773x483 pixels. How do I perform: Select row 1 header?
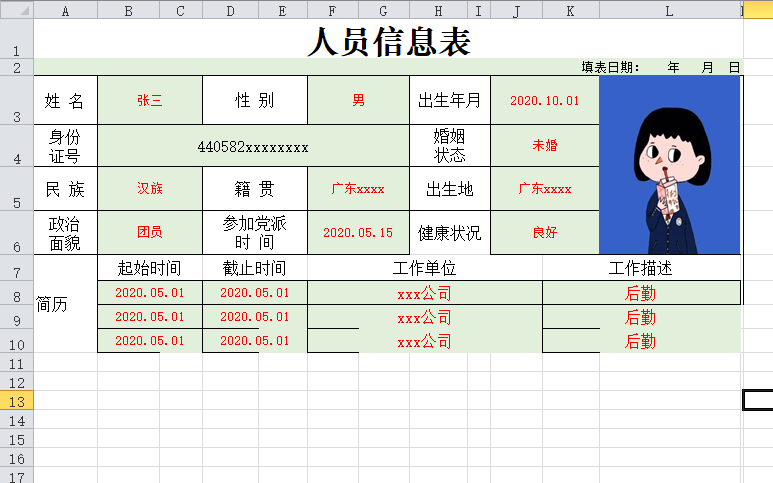coord(17,38)
